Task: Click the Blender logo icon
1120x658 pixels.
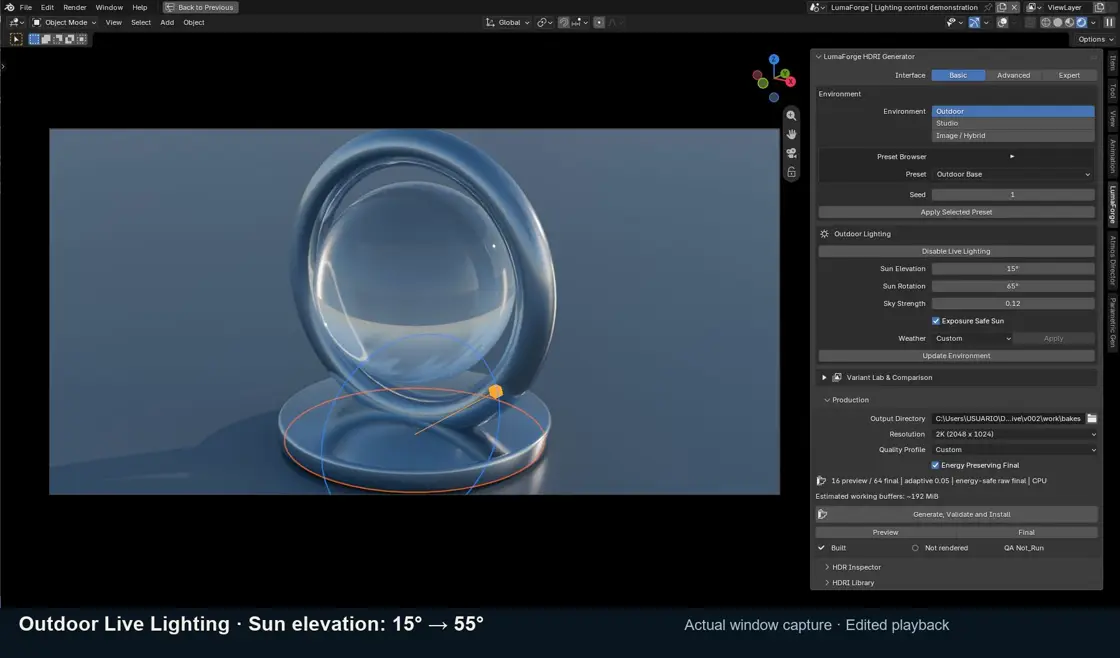Action: click(9, 7)
